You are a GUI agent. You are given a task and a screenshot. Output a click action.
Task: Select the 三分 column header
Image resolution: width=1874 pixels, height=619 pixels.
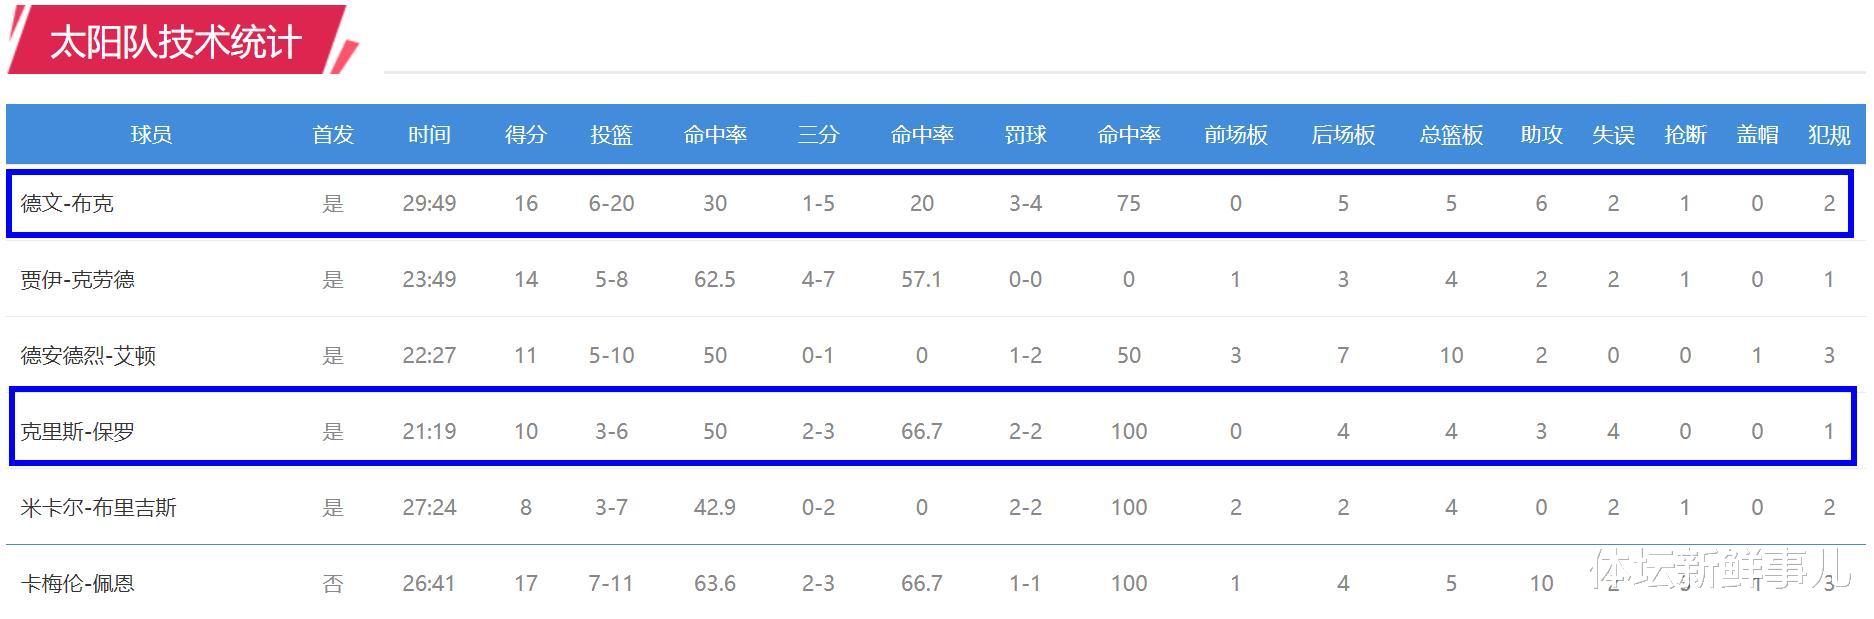coord(818,135)
